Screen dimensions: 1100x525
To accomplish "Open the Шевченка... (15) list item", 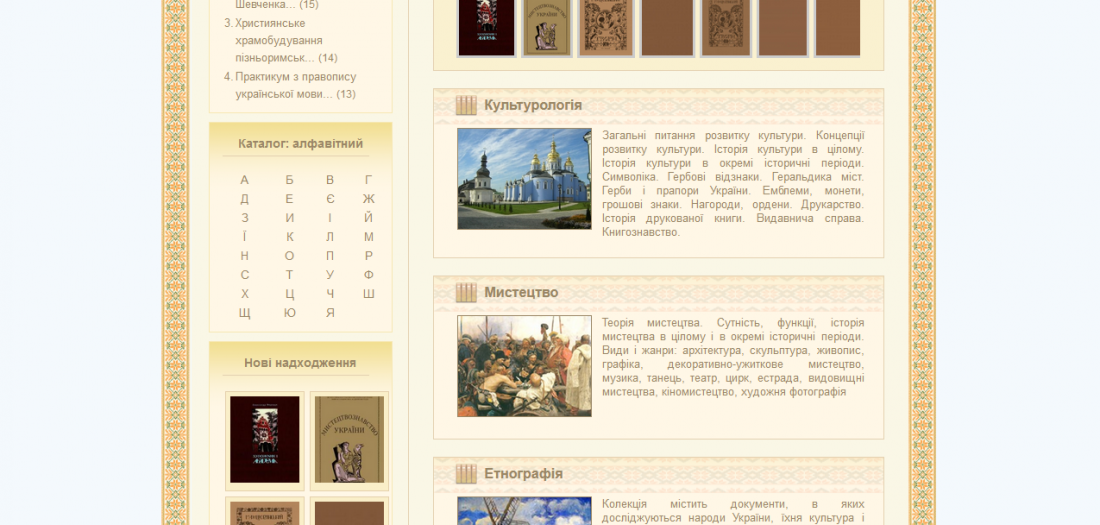I will click(x=276, y=5).
